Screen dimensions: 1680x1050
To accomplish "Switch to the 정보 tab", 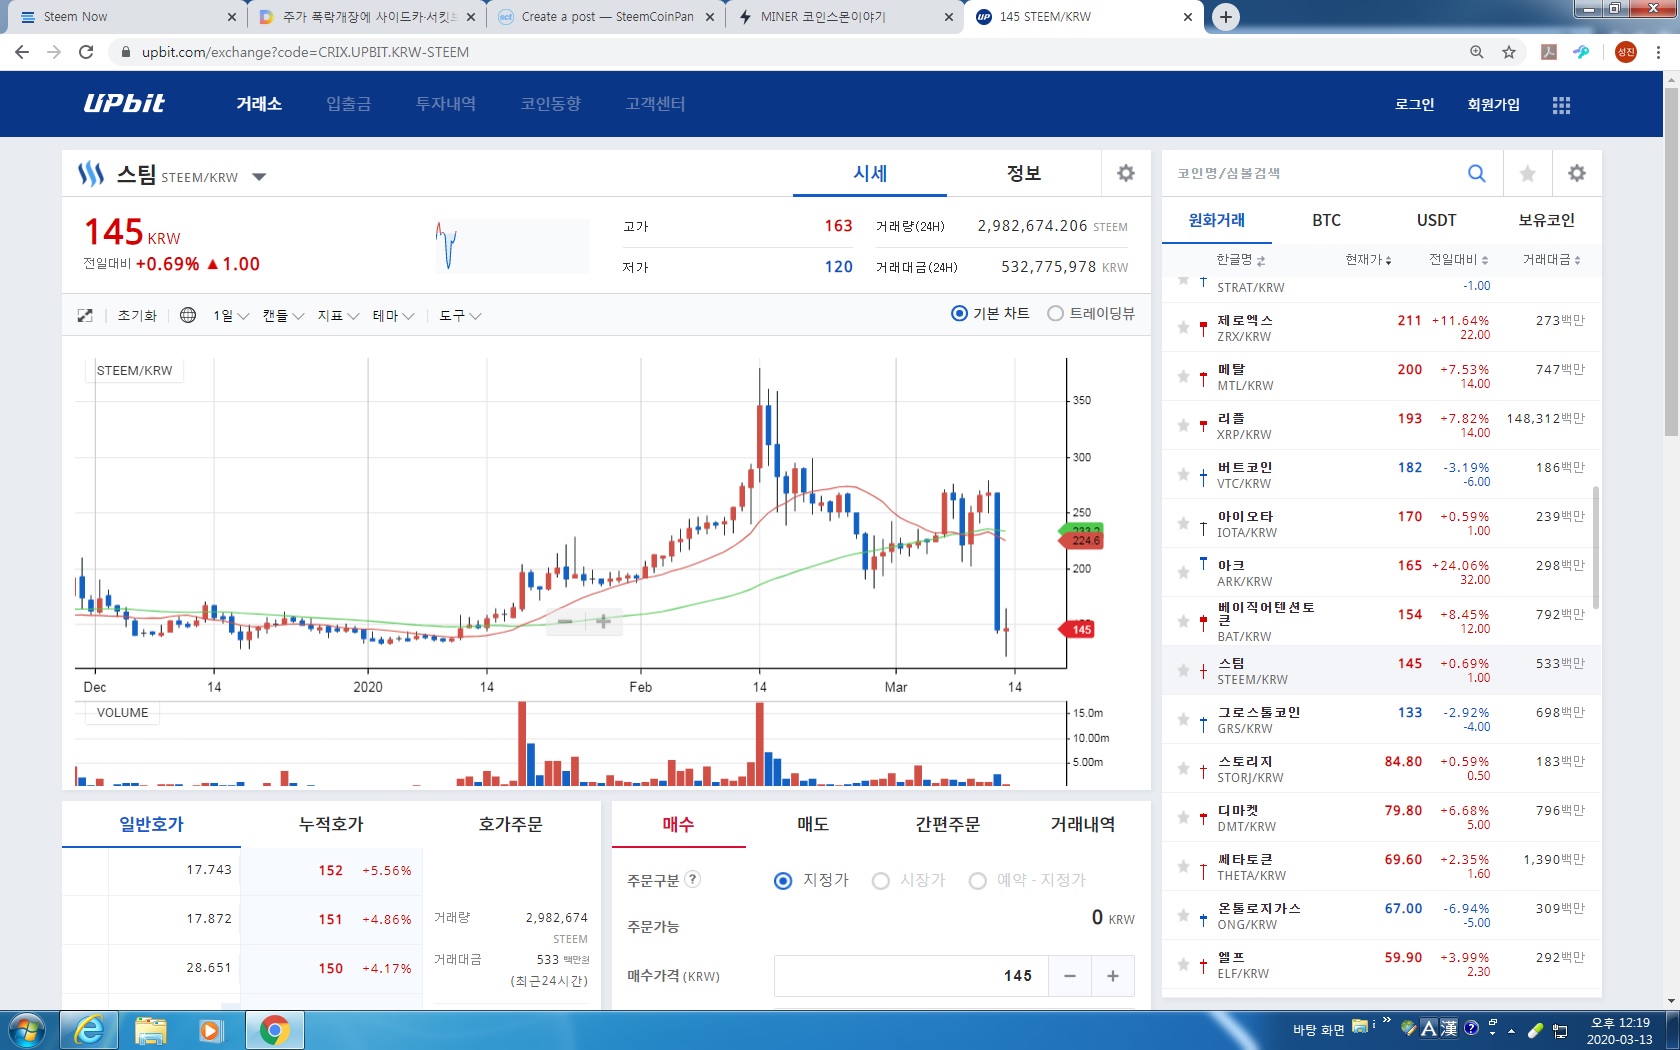I will coord(1023,173).
